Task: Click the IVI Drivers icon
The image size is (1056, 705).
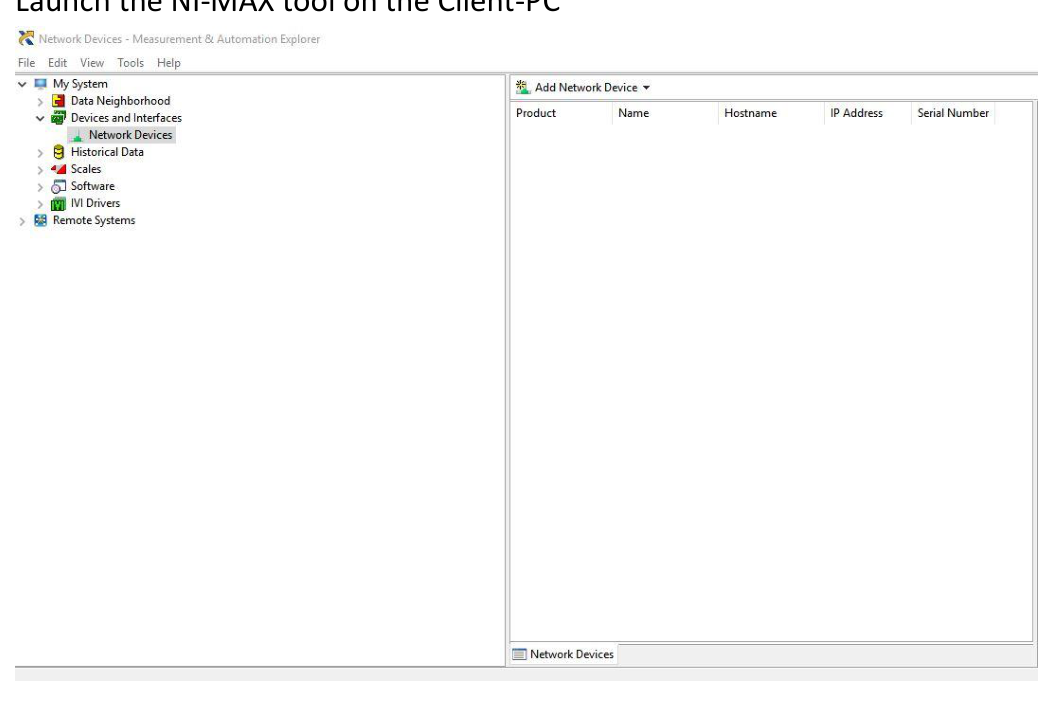Action: pos(59,203)
